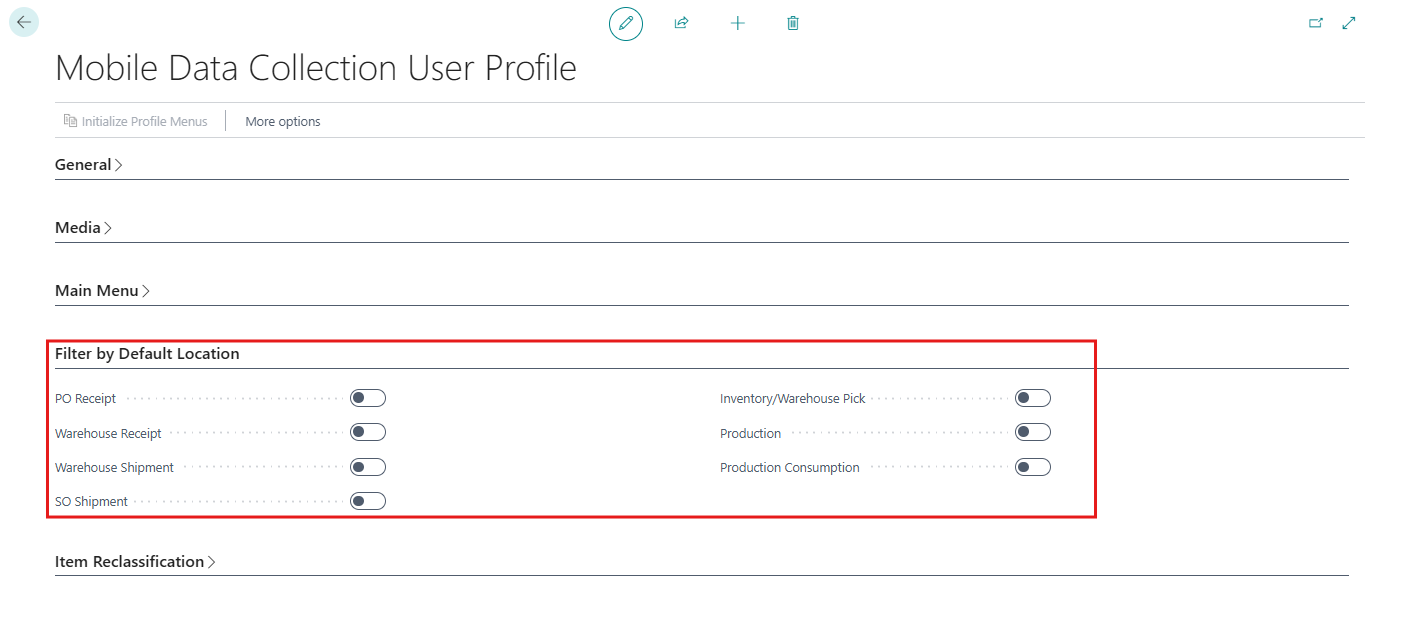Expand the Main Menu section
The width and height of the screenshot is (1412, 619).
(101, 290)
